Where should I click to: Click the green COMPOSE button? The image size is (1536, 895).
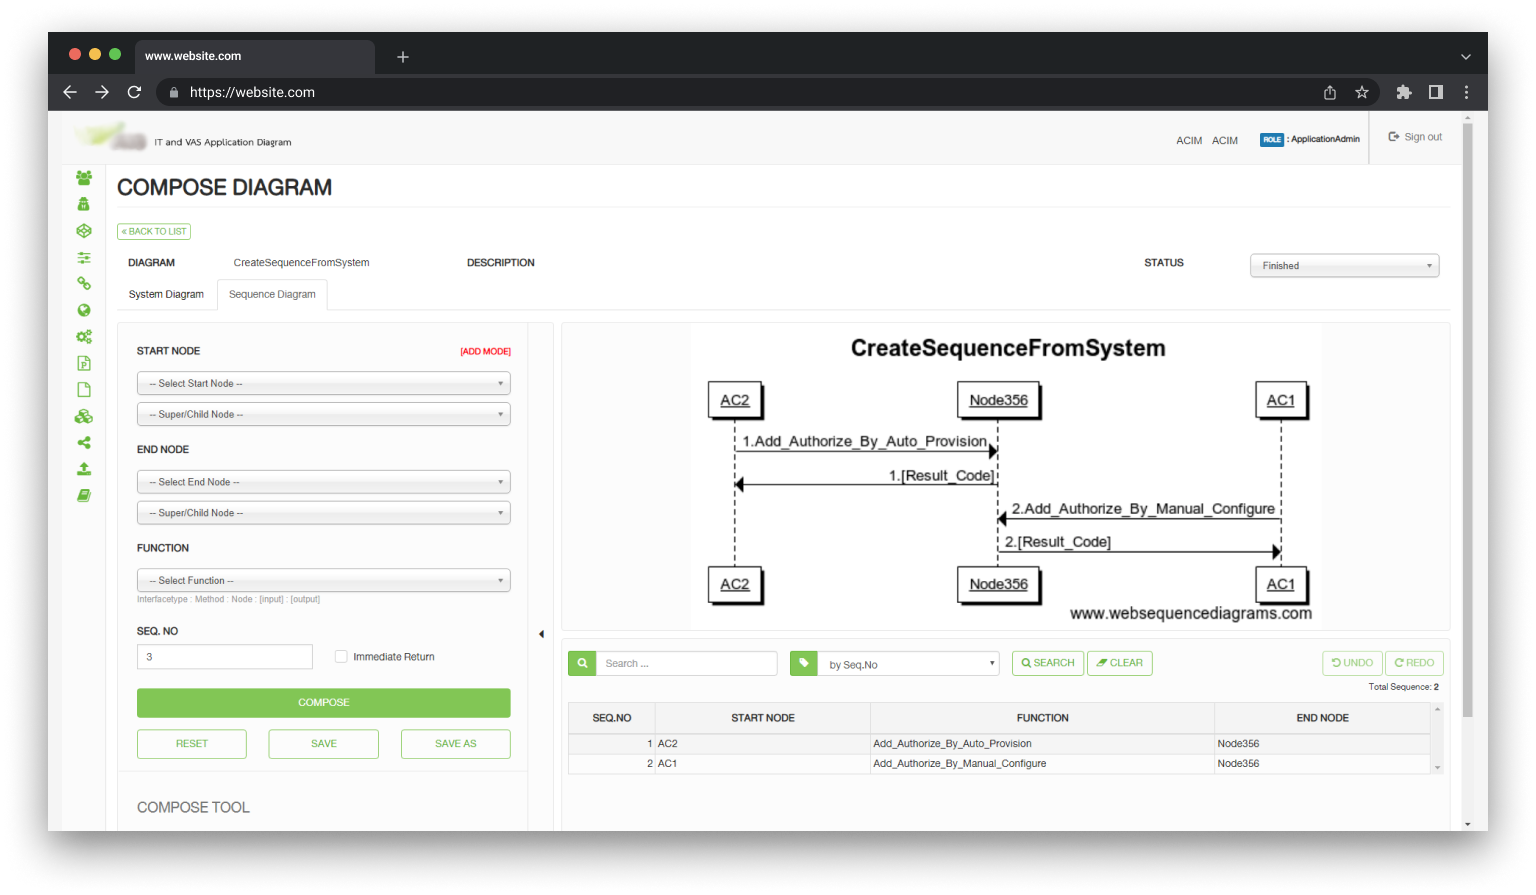click(x=324, y=703)
